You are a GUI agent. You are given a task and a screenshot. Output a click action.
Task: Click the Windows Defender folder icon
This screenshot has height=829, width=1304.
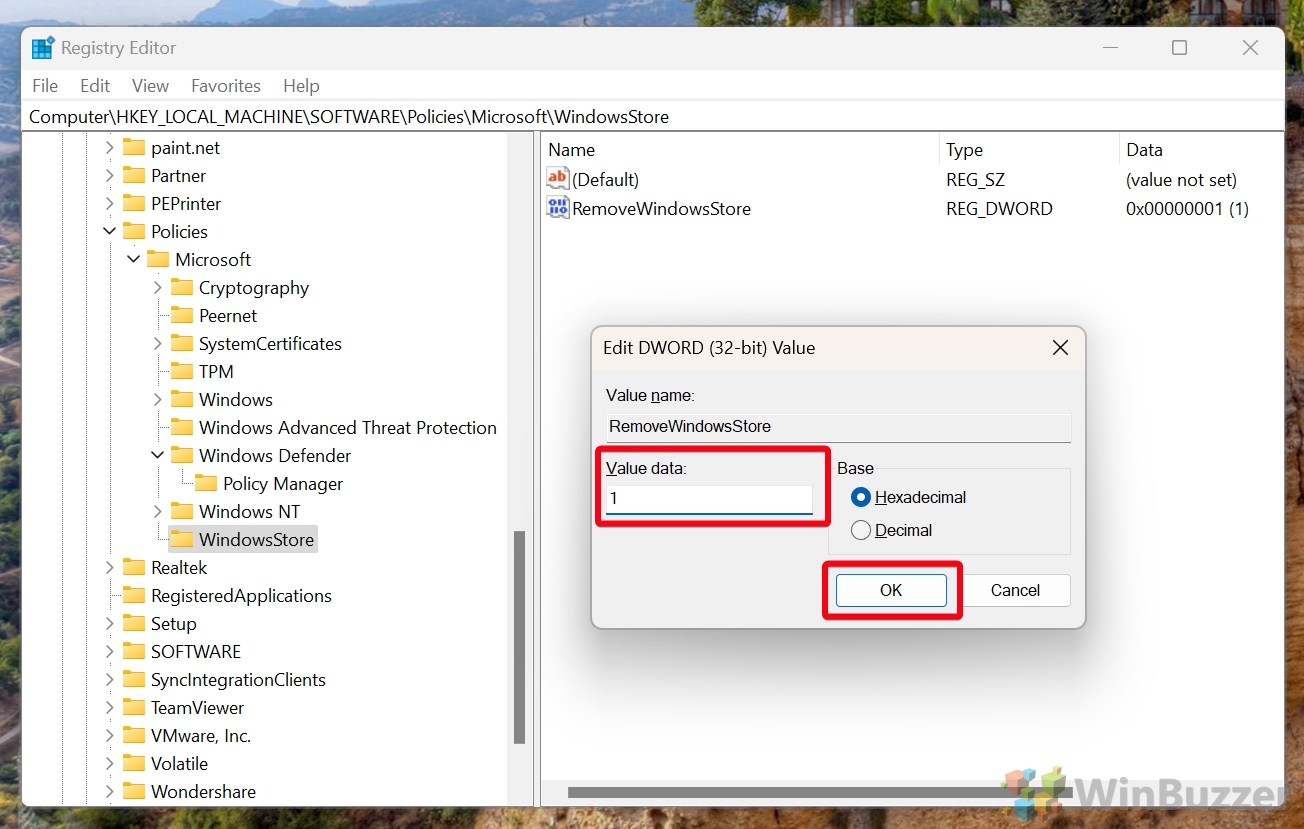182,455
